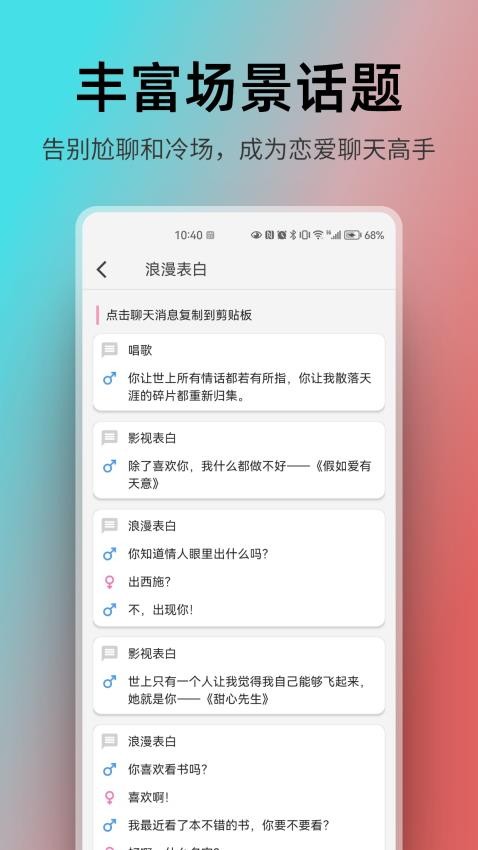Click the chat bubble icon next to 唱歌
This screenshot has width=478, height=850.
(109, 350)
